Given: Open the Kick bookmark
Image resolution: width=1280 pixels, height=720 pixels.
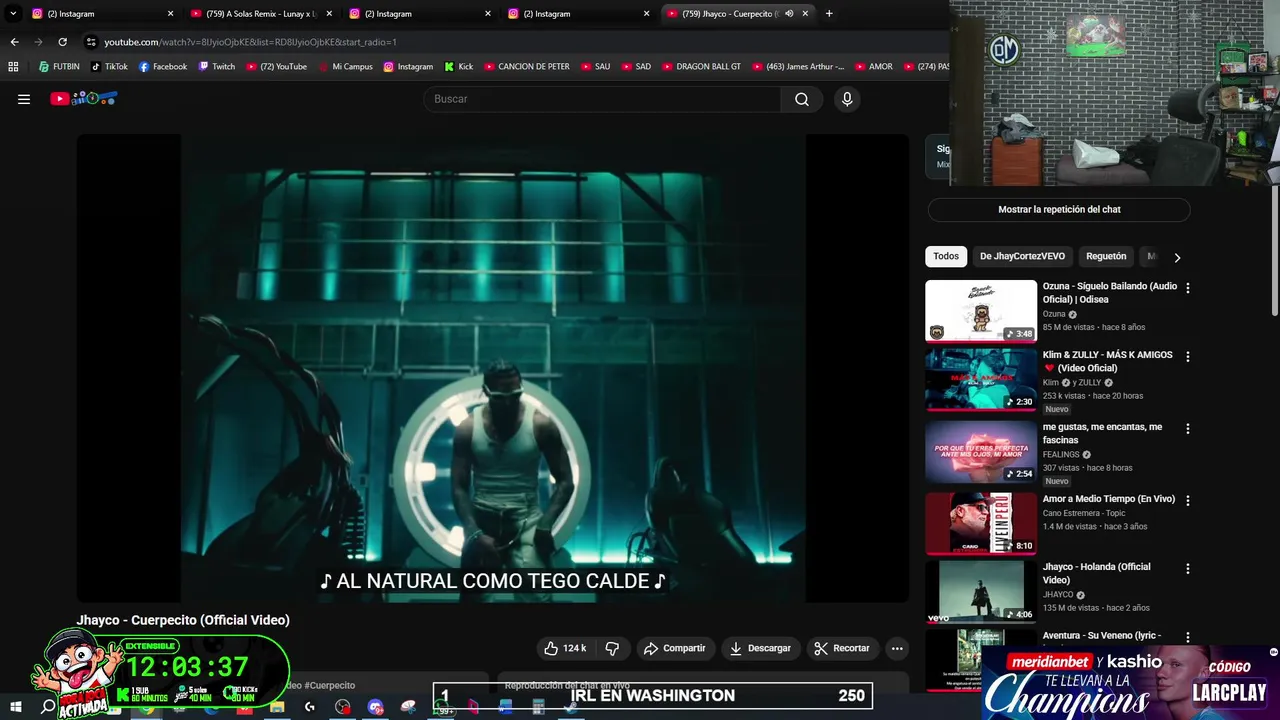Looking at the screenshot, I should coord(459,67).
